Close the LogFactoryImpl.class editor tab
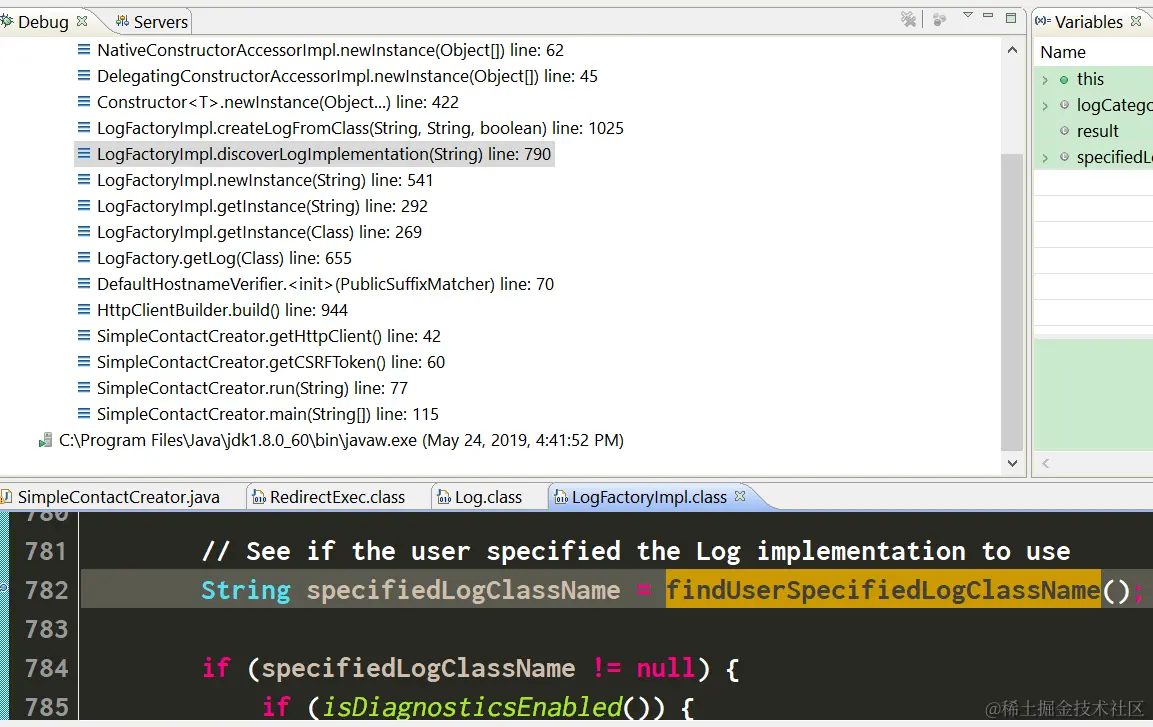 [740, 496]
